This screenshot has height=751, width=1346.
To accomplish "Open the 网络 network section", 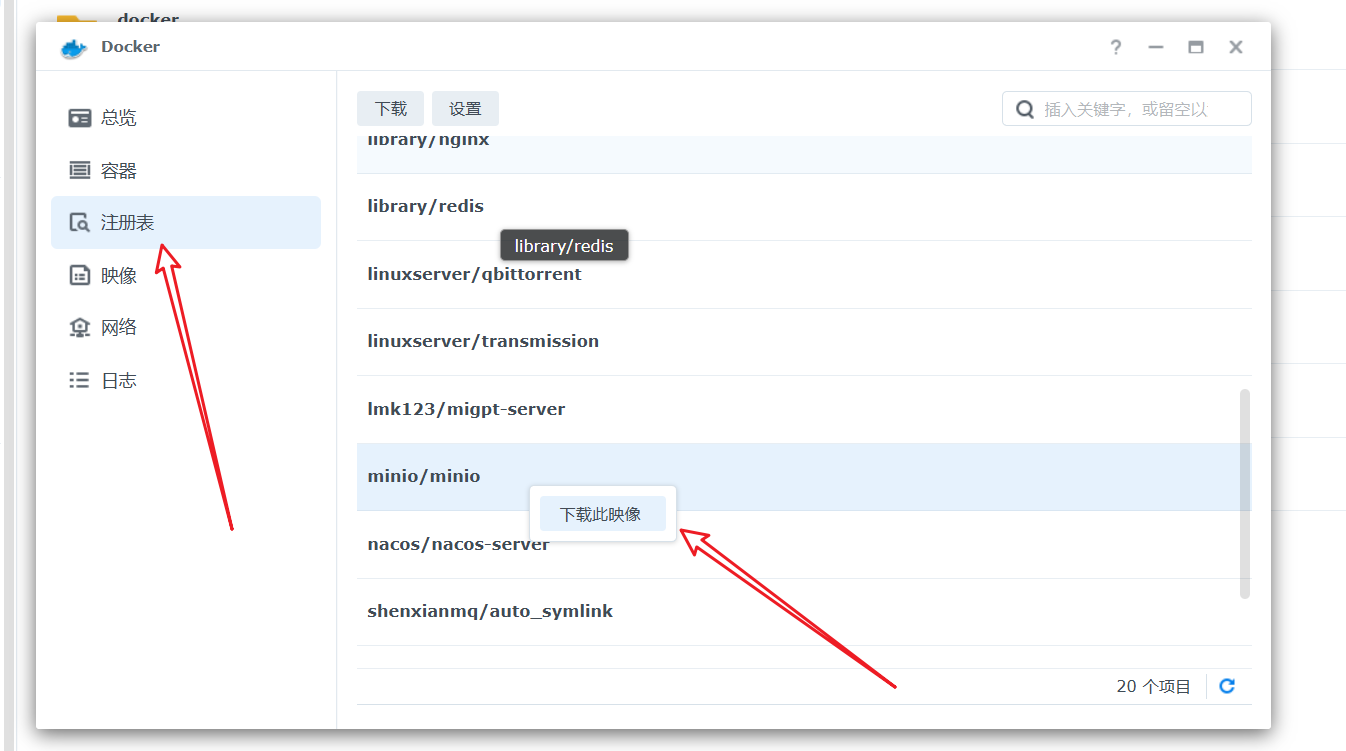I will pyautogui.click(x=186, y=327).
